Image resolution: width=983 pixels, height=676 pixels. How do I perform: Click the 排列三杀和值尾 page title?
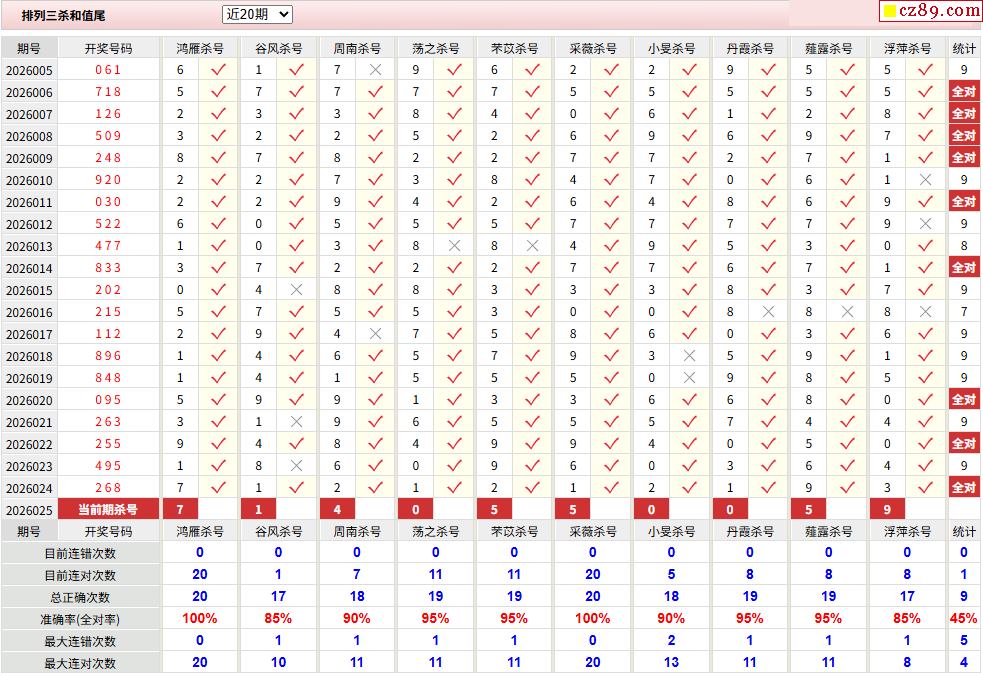[x=63, y=16]
